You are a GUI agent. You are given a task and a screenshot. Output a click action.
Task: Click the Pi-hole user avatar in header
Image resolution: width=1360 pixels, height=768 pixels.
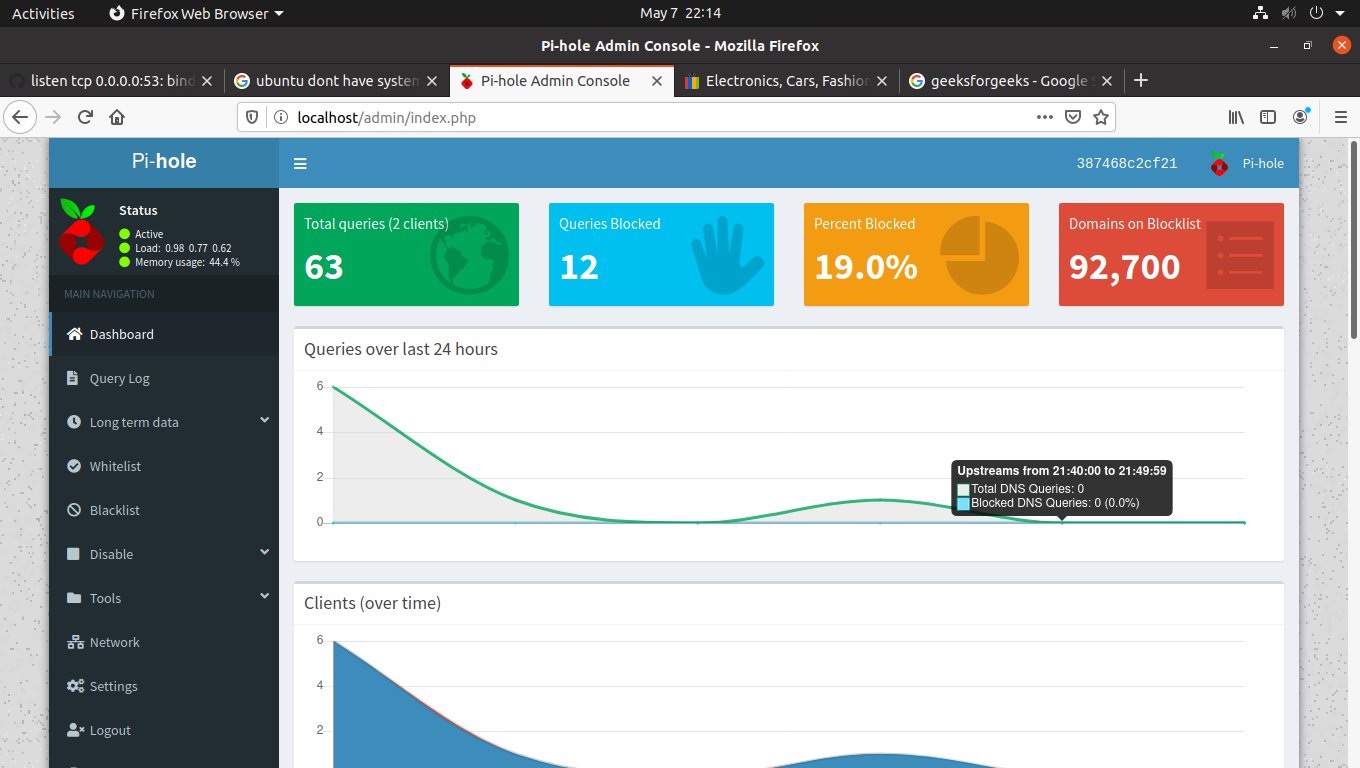pyautogui.click(x=1219, y=163)
